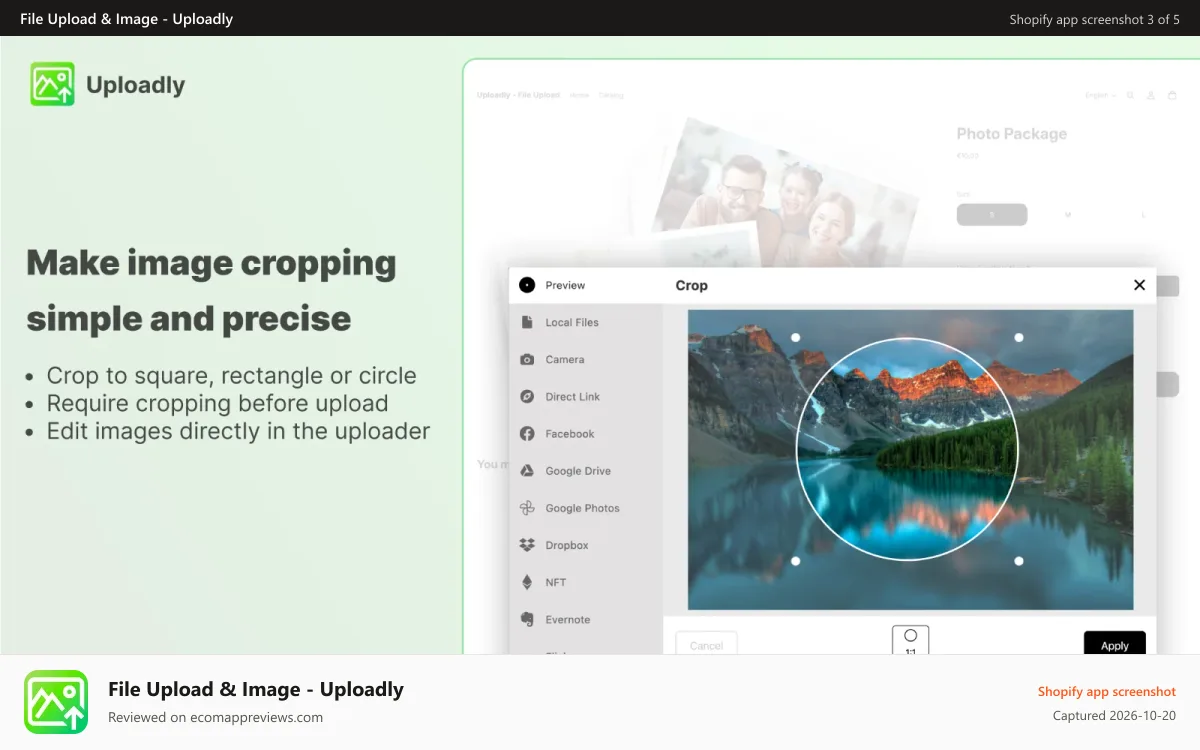Expand the English language dropdown
This screenshot has height=750, width=1200.
click(1100, 95)
